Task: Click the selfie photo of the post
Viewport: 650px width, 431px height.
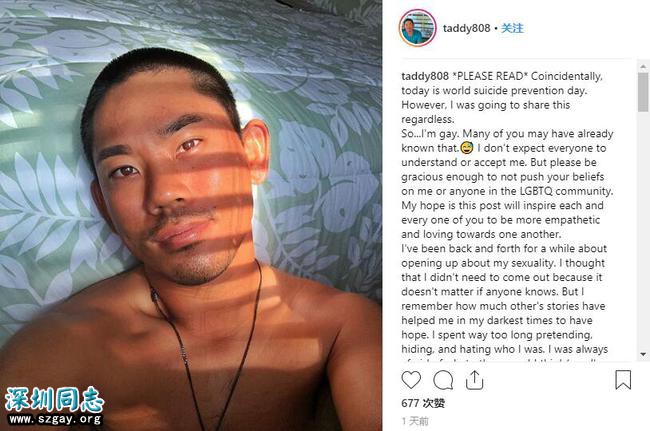Action: coord(191,216)
